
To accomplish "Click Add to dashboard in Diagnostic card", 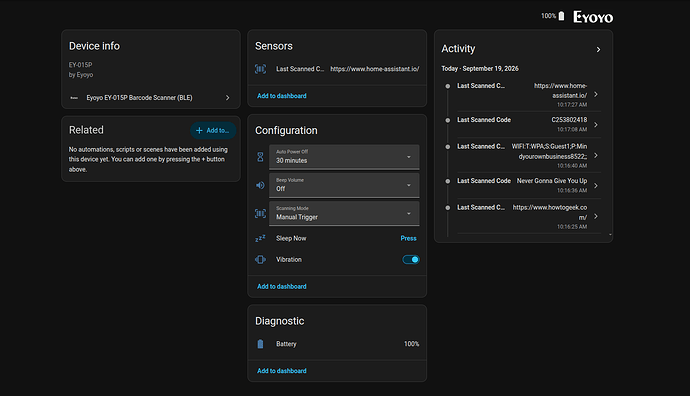I will coord(282,371).
